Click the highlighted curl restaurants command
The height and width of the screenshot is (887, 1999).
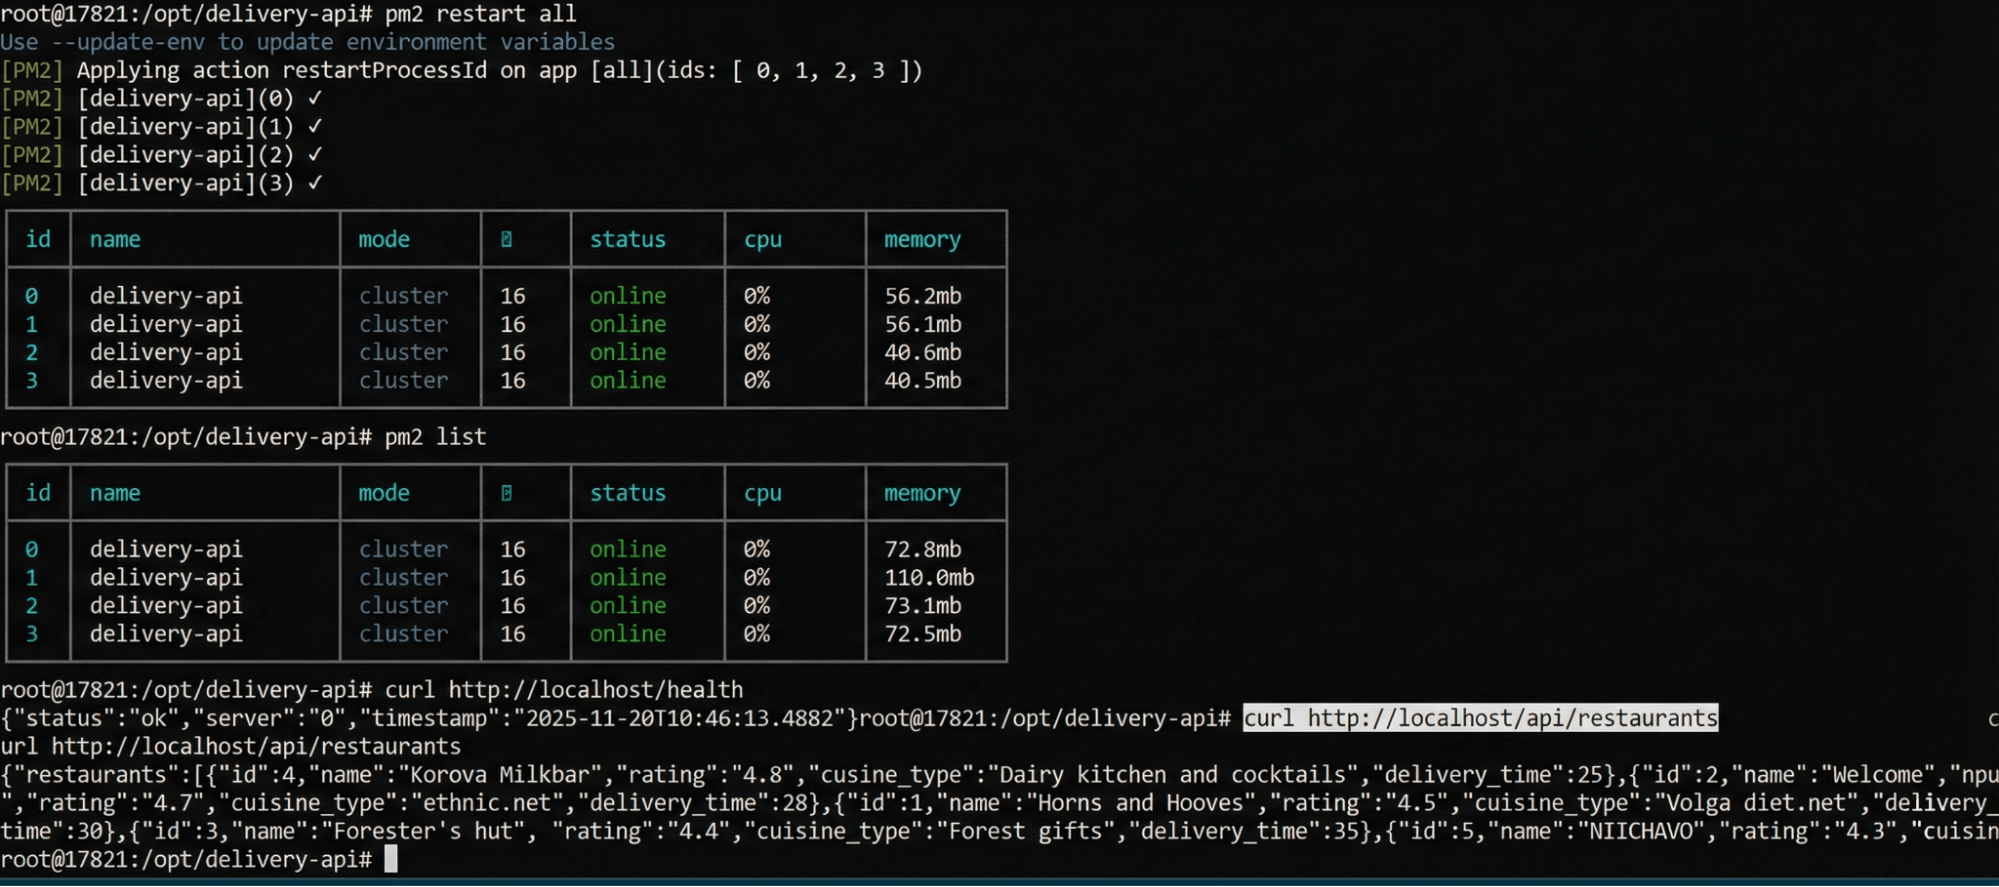[x=1480, y=718]
